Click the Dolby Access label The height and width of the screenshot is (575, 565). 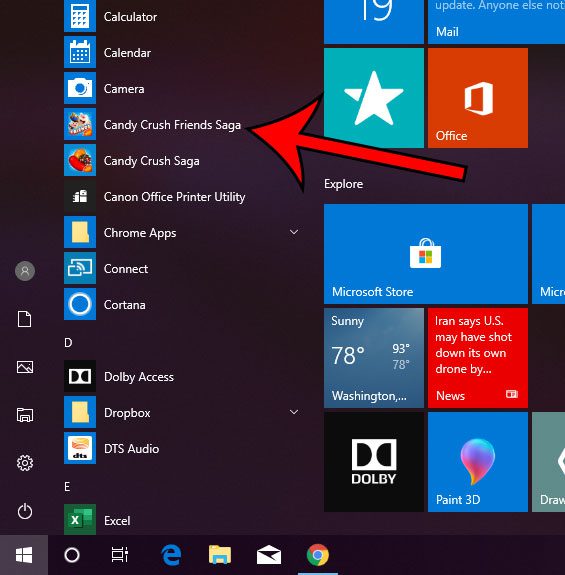tap(139, 377)
